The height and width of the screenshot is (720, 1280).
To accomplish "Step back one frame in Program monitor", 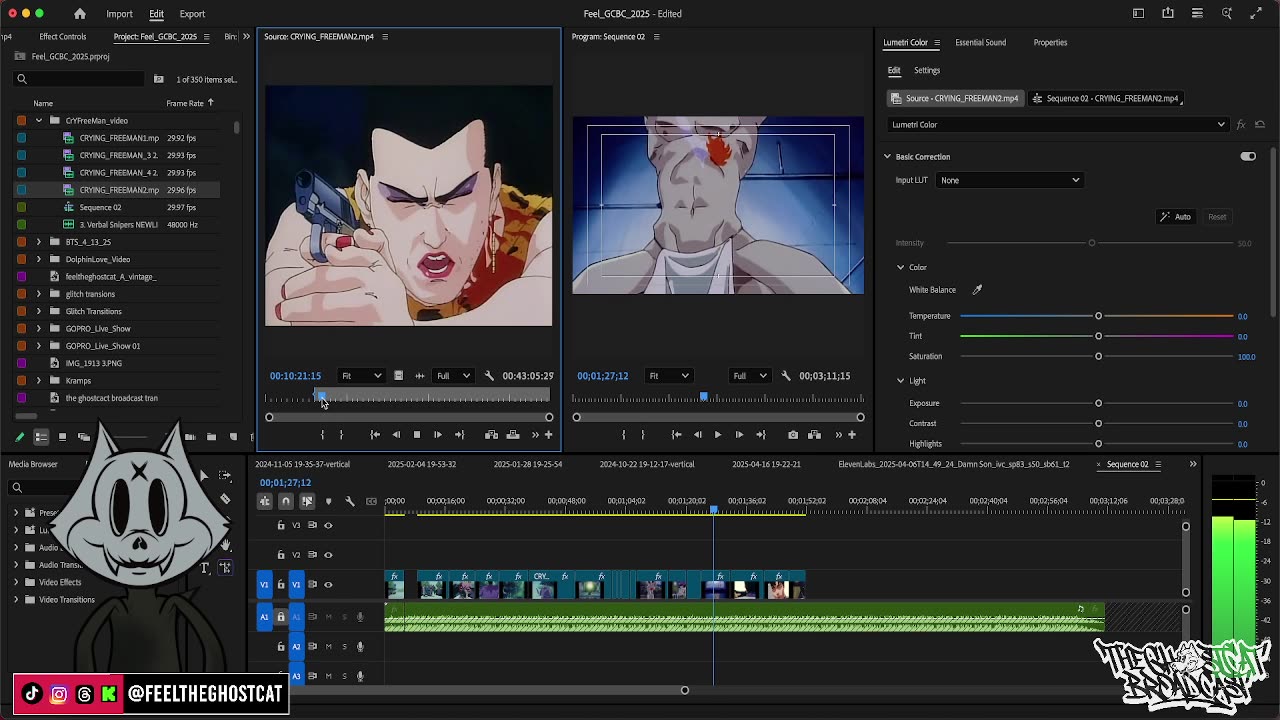I will 697,435.
